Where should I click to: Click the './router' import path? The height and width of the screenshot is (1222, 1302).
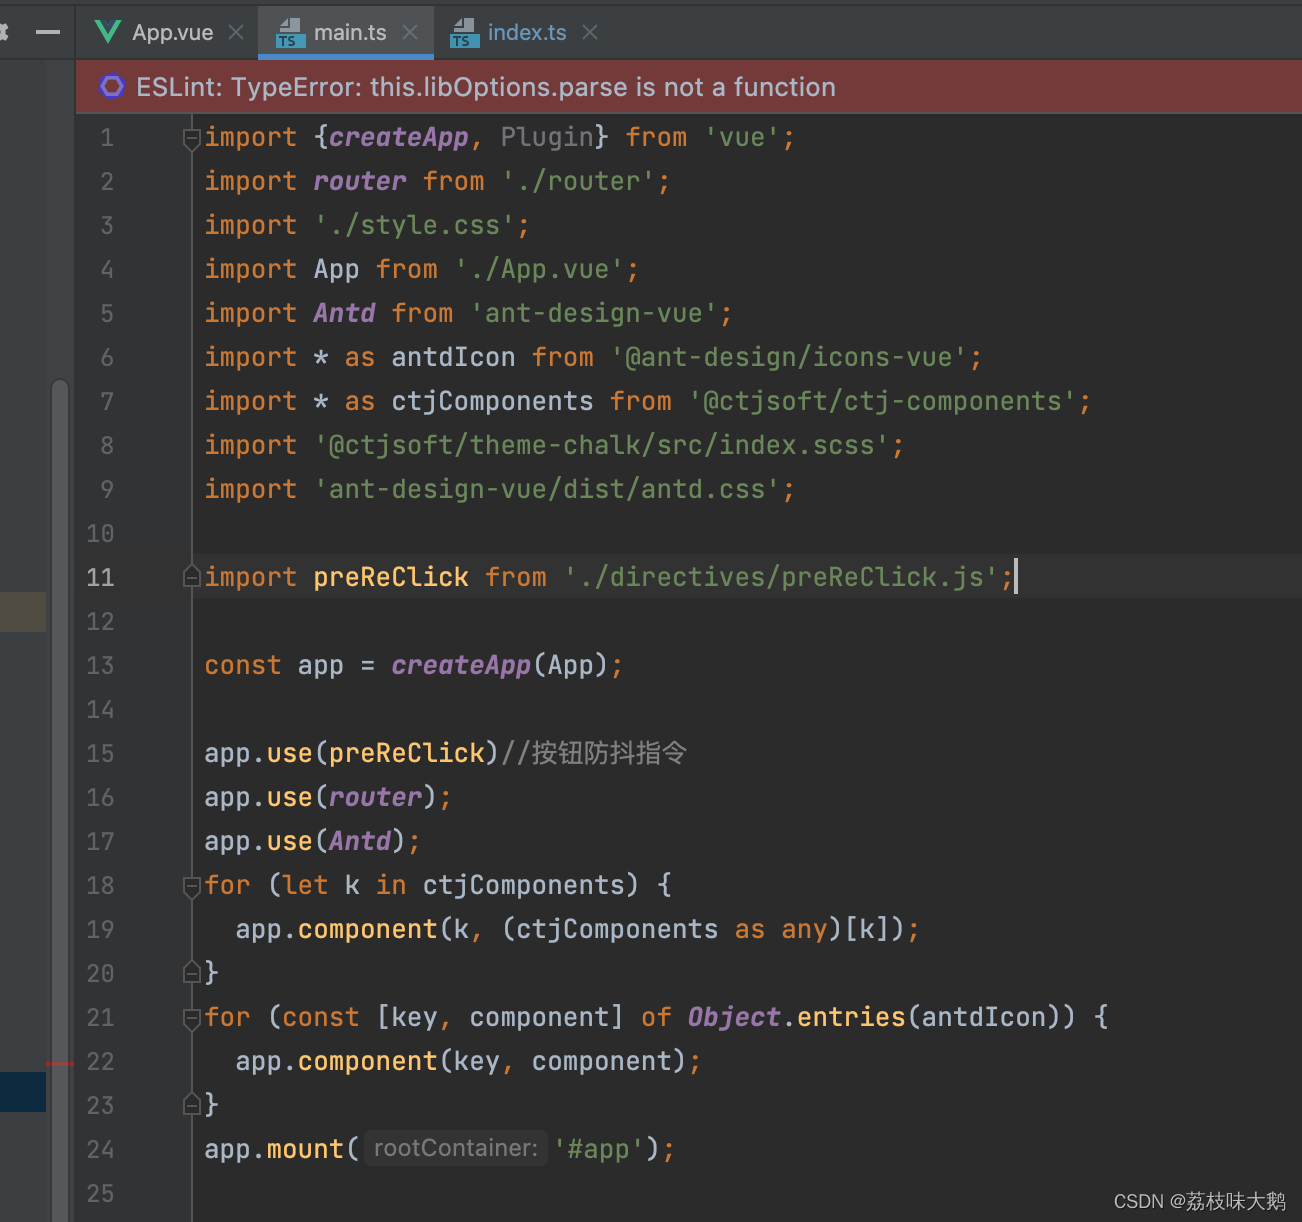click(x=578, y=181)
